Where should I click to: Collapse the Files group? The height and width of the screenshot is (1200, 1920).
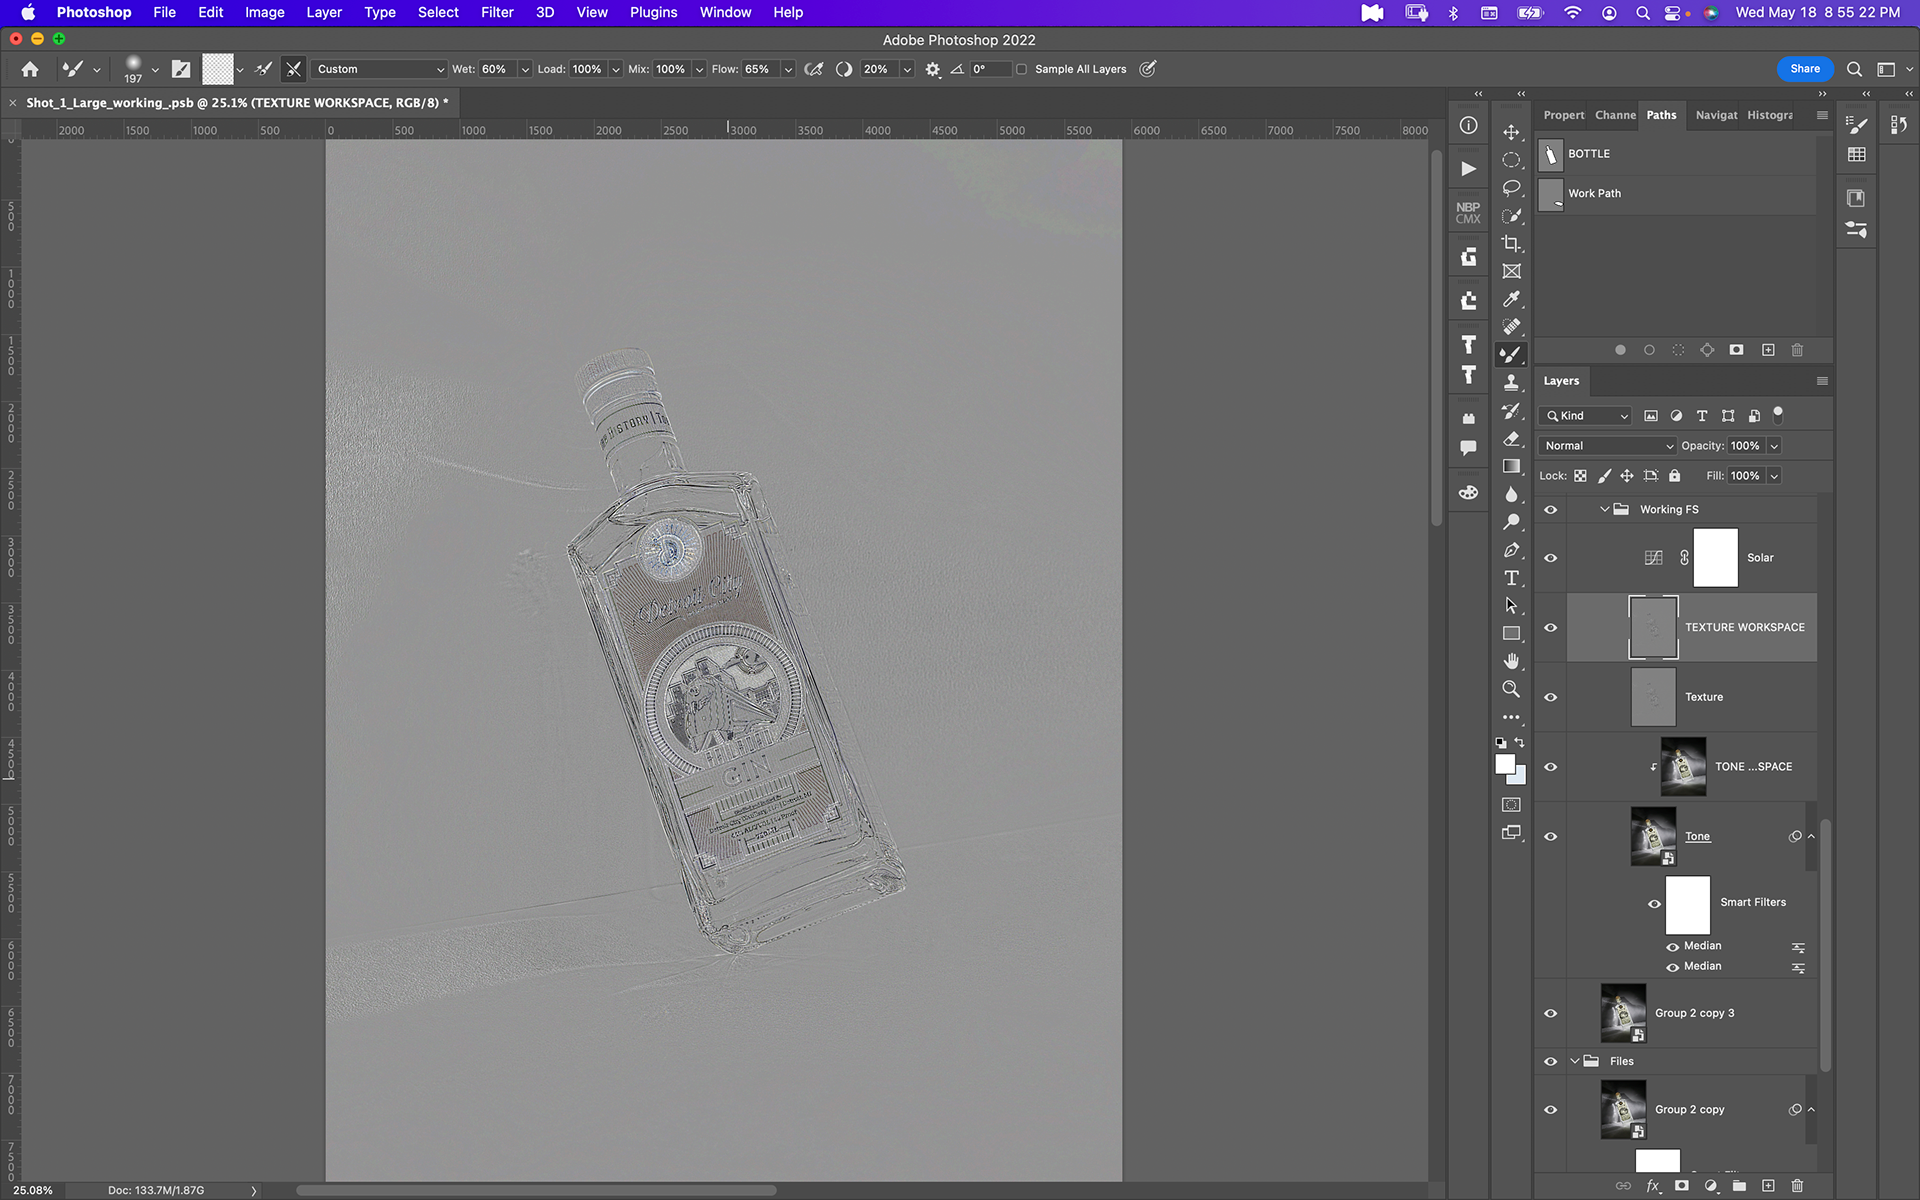[1574, 1061]
